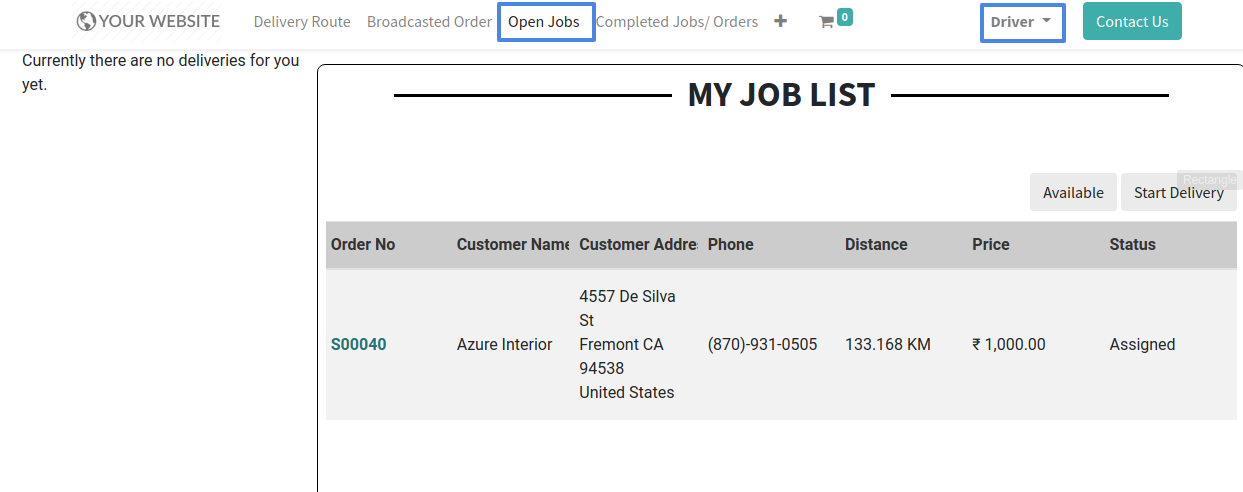The width and height of the screenshot is (1243, 492).
Task: Click the no deliveries message text
Action: (x=161, y=72)
